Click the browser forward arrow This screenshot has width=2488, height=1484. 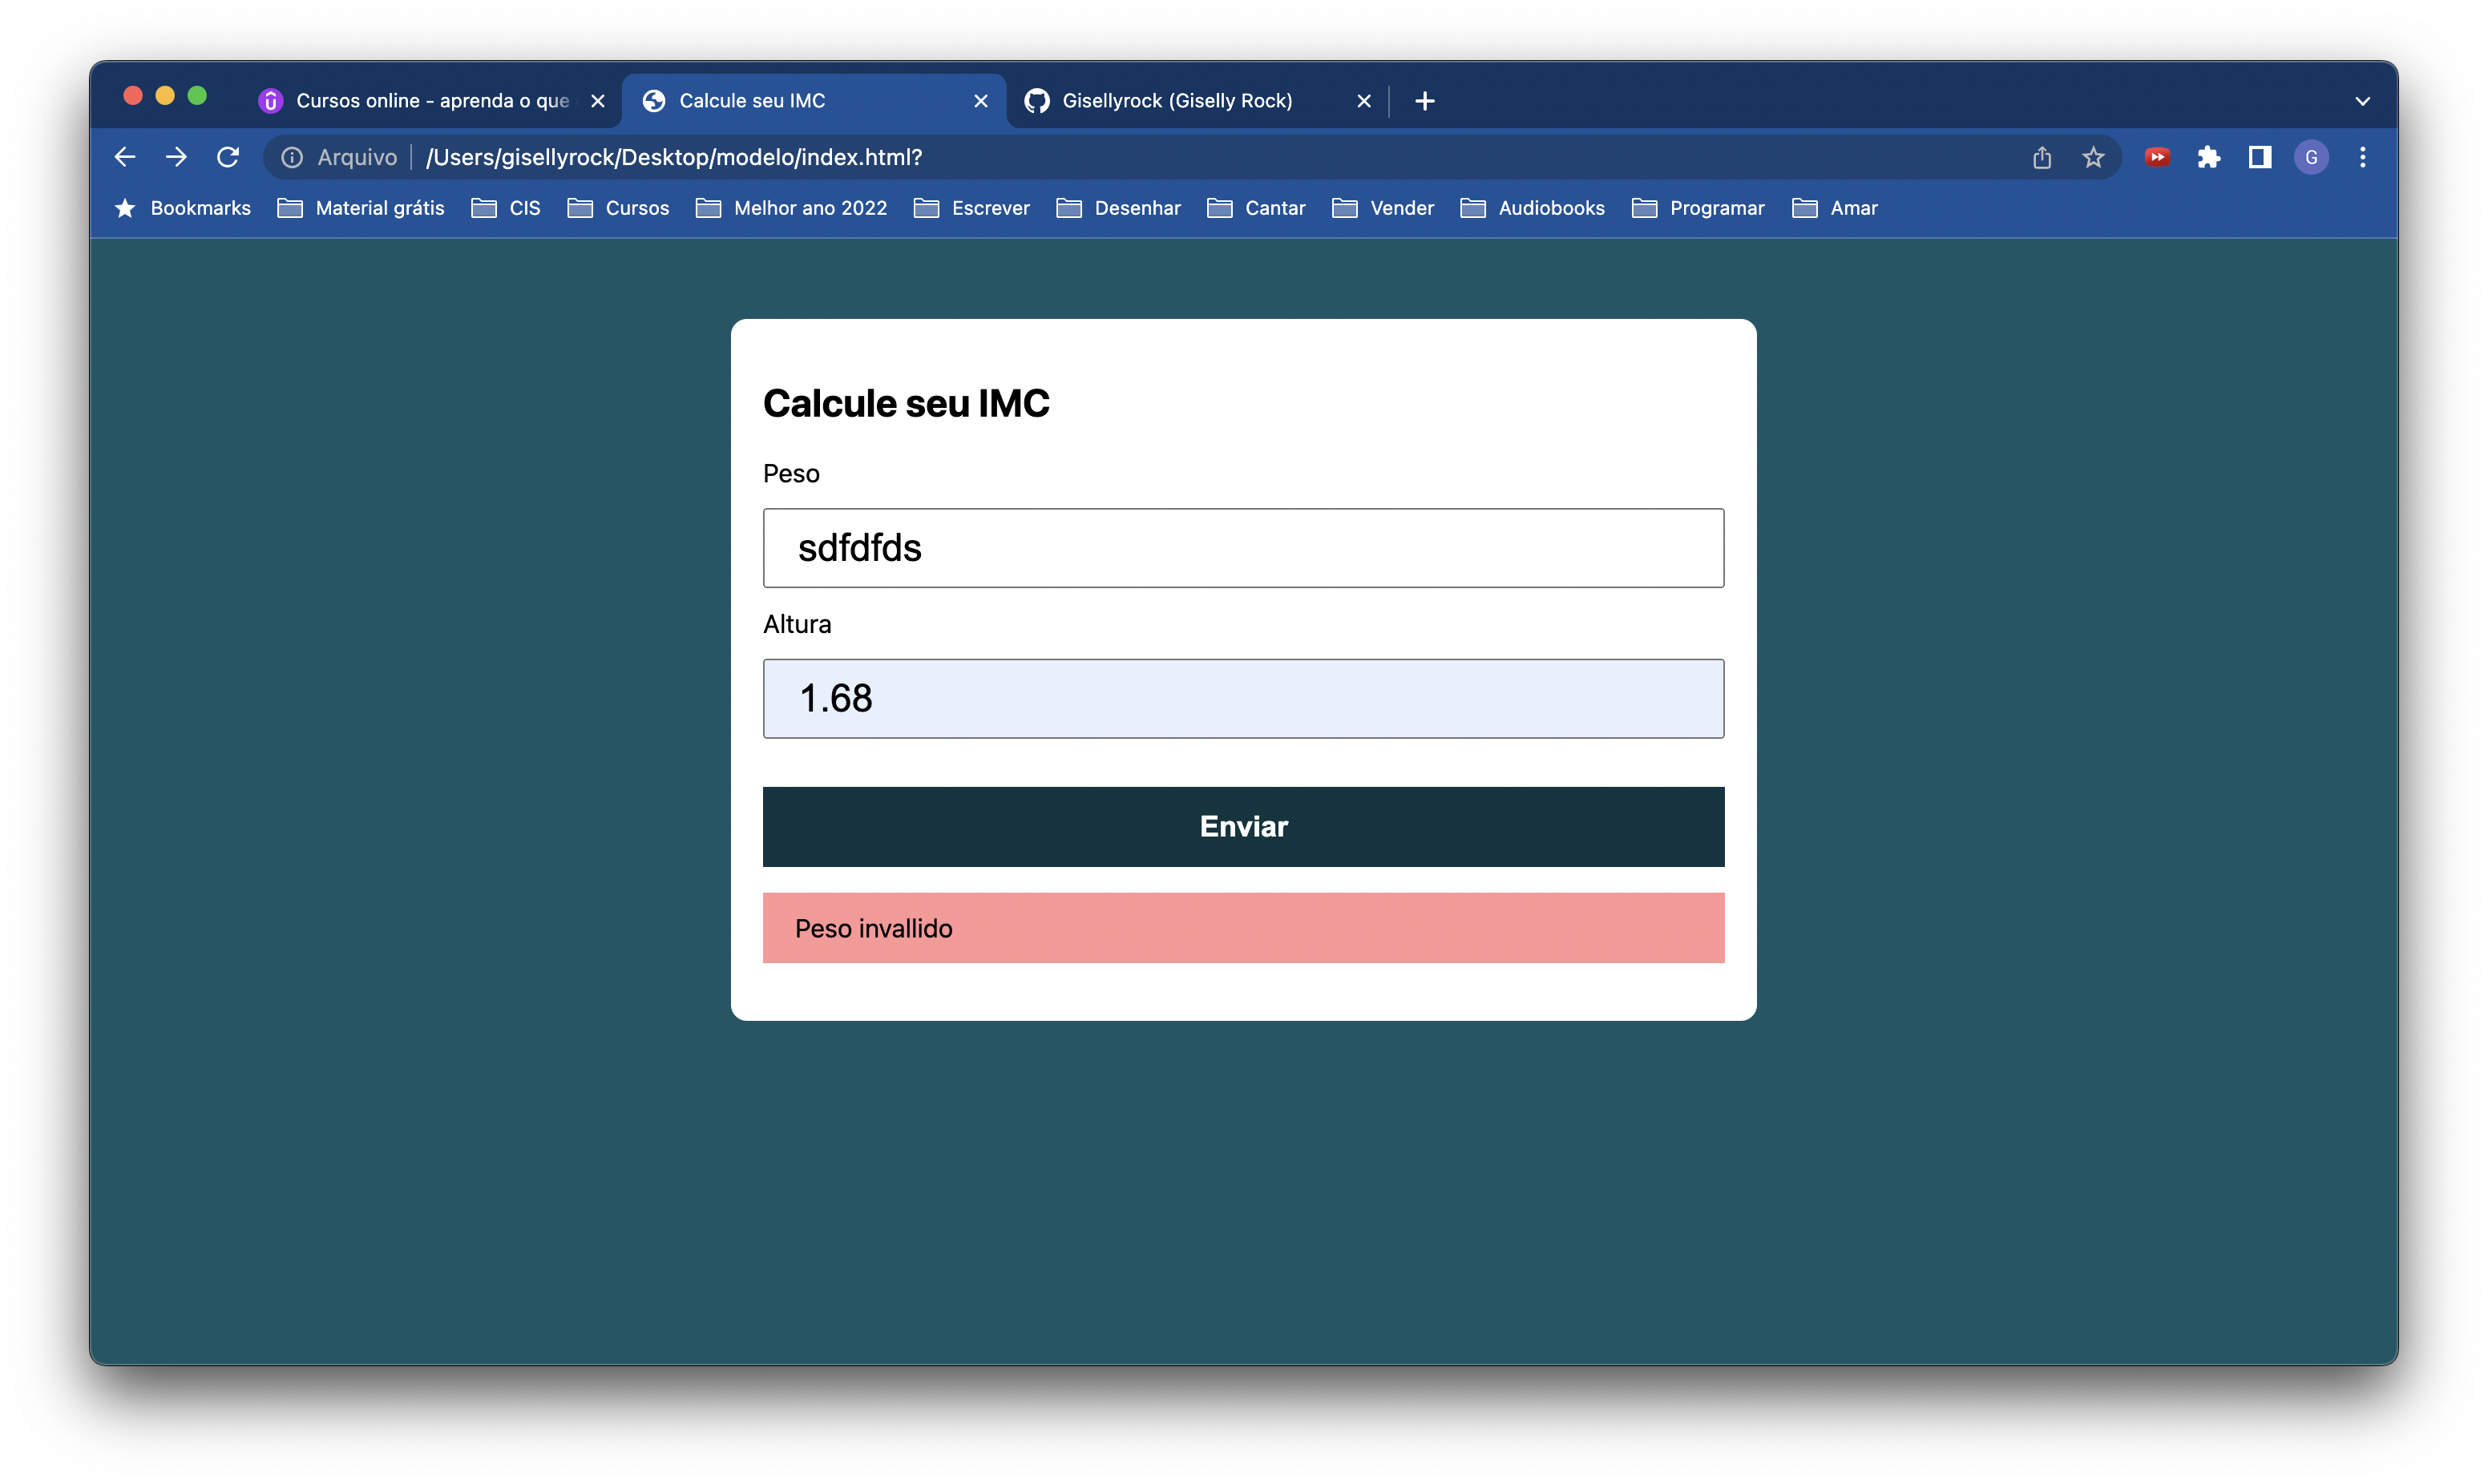(x=176, y=157)
